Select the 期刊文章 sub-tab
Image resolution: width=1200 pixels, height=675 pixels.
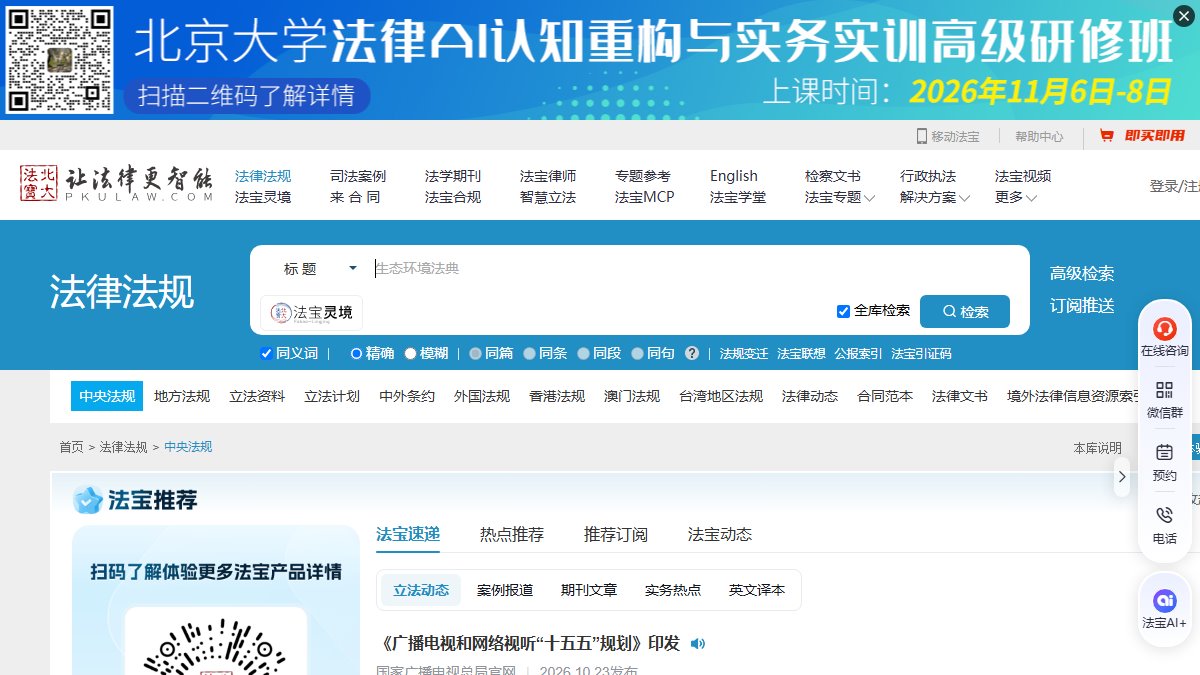tap(589, 590)
